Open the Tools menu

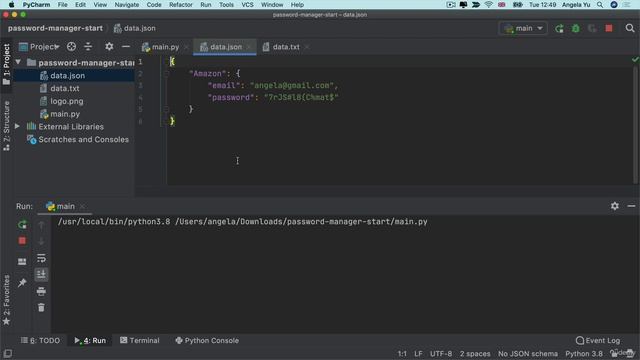(226, 5)
